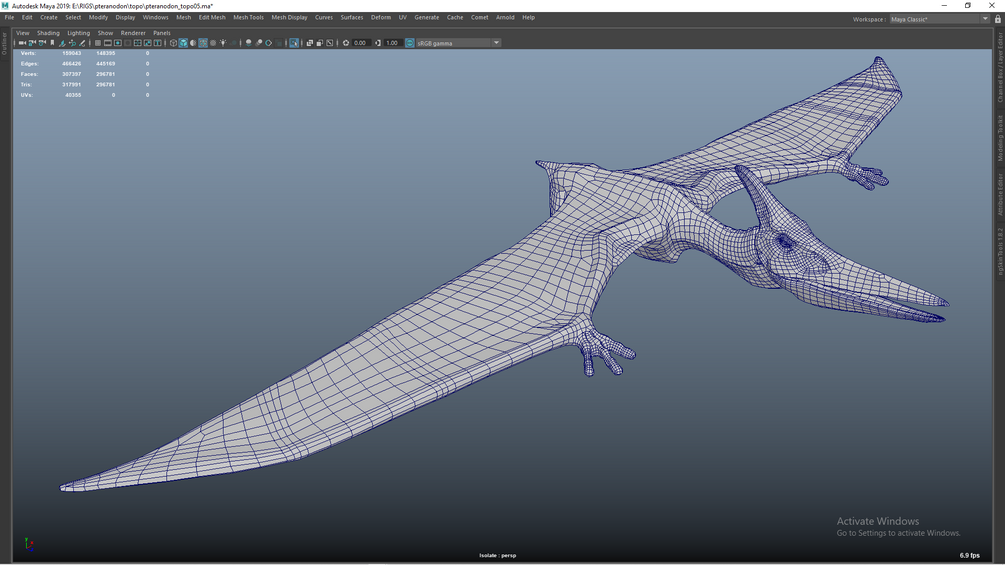Click the gamma icon beside 1.00

coord(378,43)
